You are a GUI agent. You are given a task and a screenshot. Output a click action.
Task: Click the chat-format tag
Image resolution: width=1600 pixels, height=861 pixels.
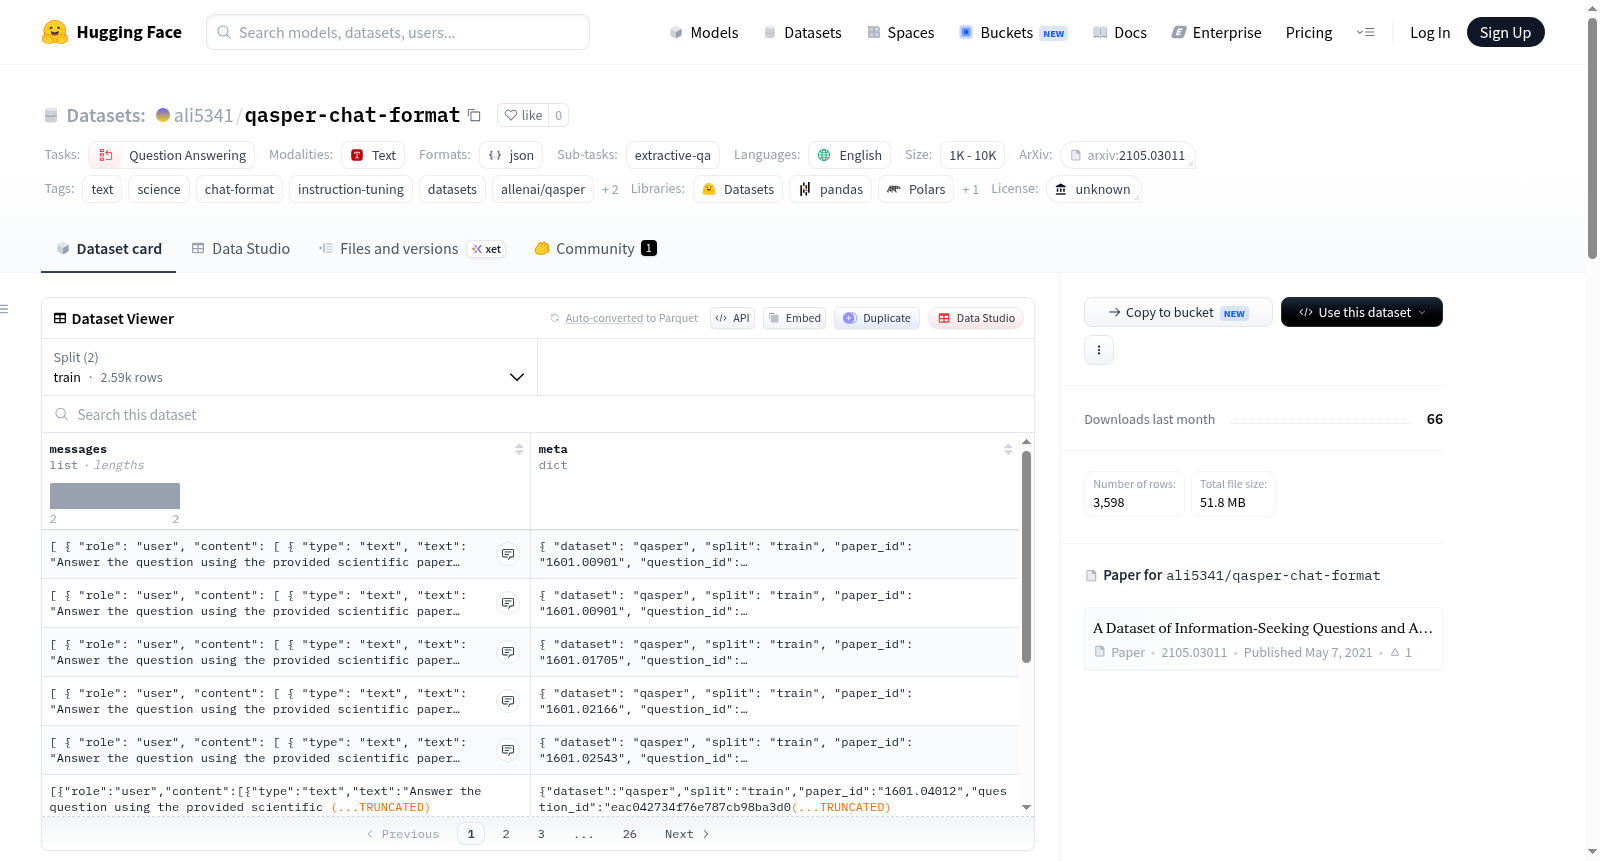[239, 189]
